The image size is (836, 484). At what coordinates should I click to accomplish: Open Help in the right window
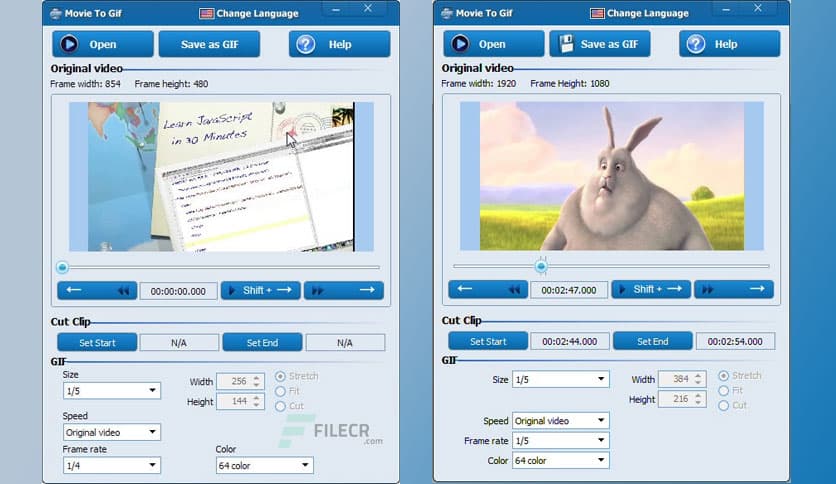click(x=729, y=44)
